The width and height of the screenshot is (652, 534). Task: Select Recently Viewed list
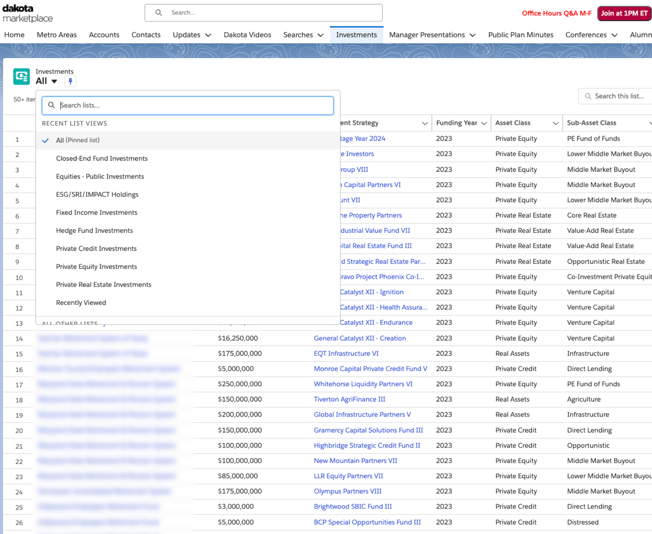tap(81, 302)
